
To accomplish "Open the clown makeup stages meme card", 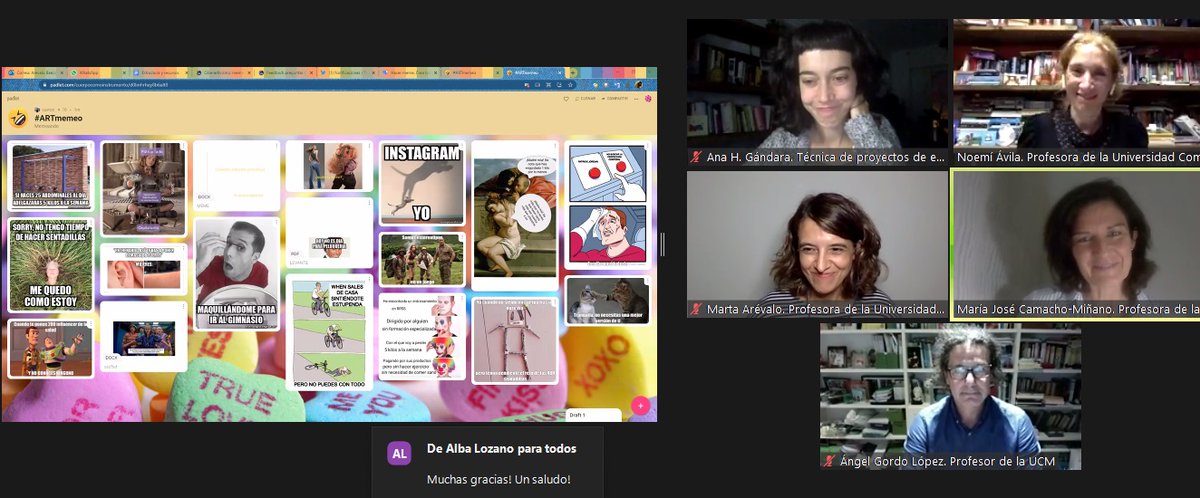I will coord(422,336).
